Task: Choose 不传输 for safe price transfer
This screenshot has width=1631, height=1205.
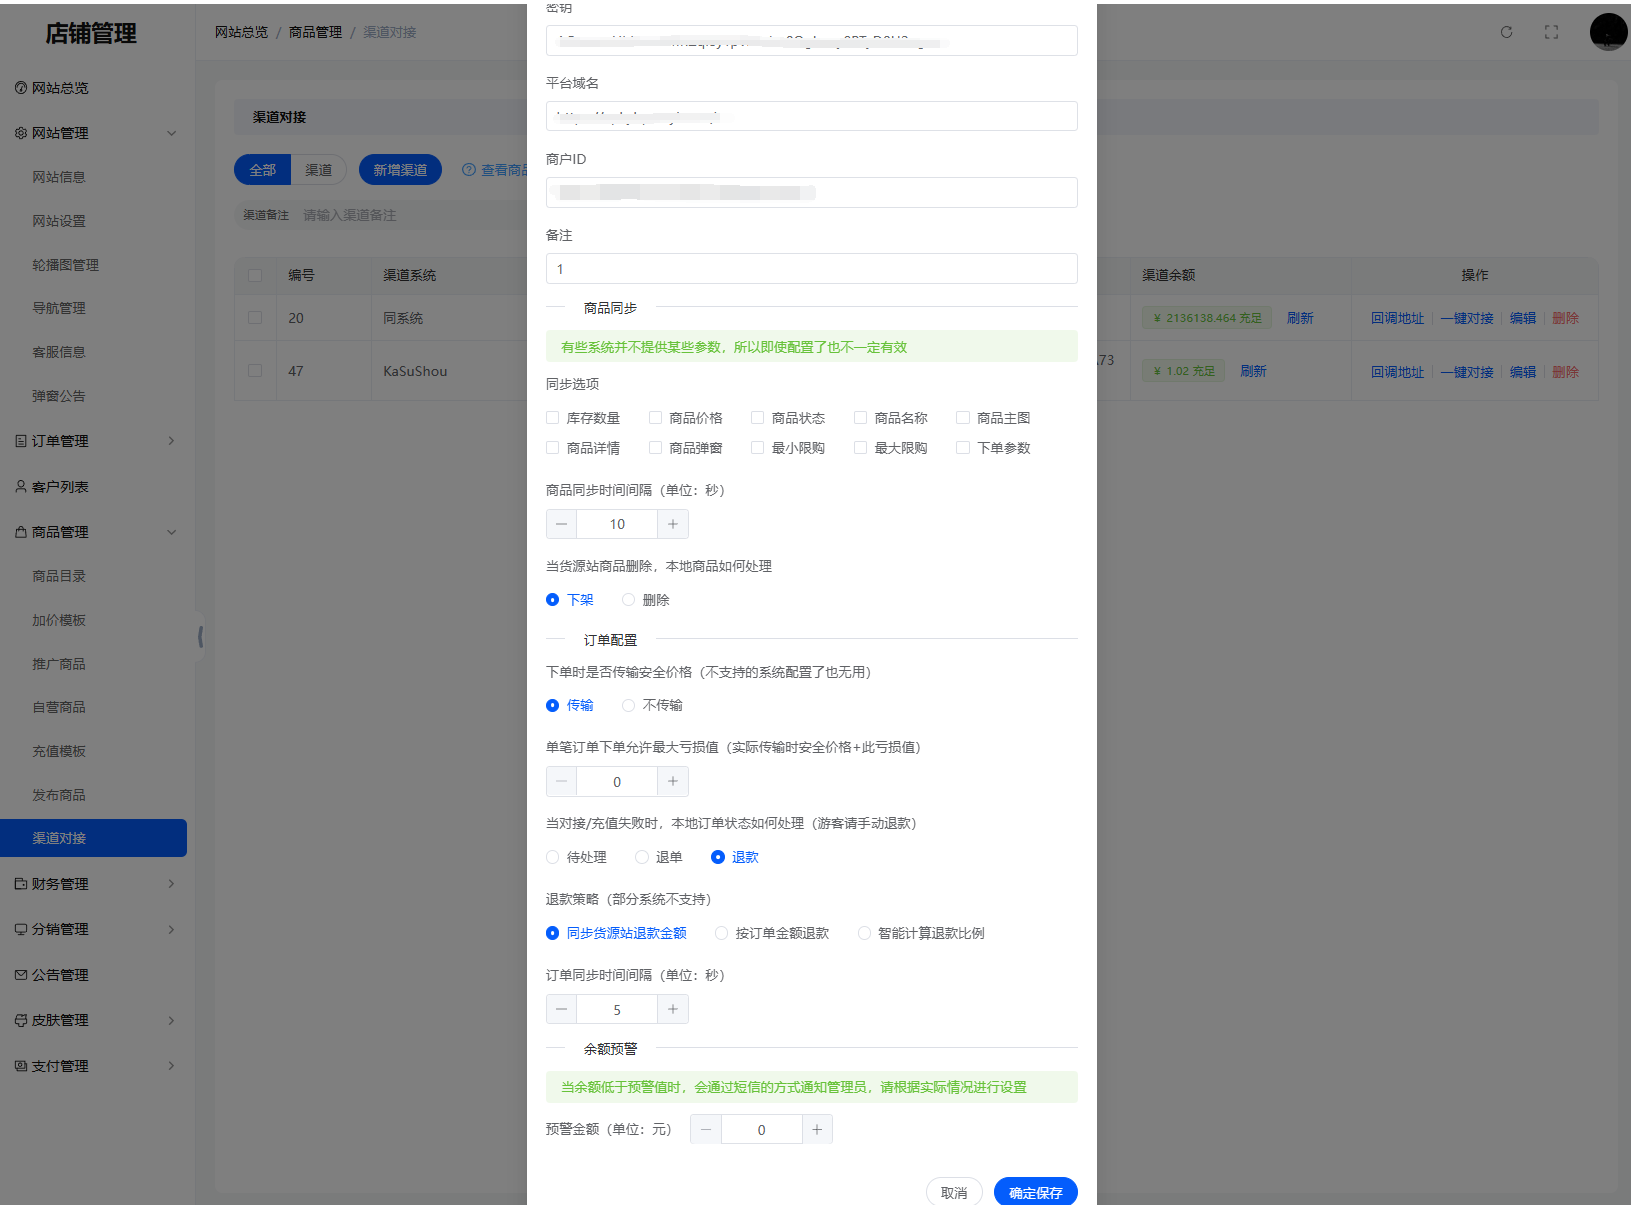Action: pos(629,705)
